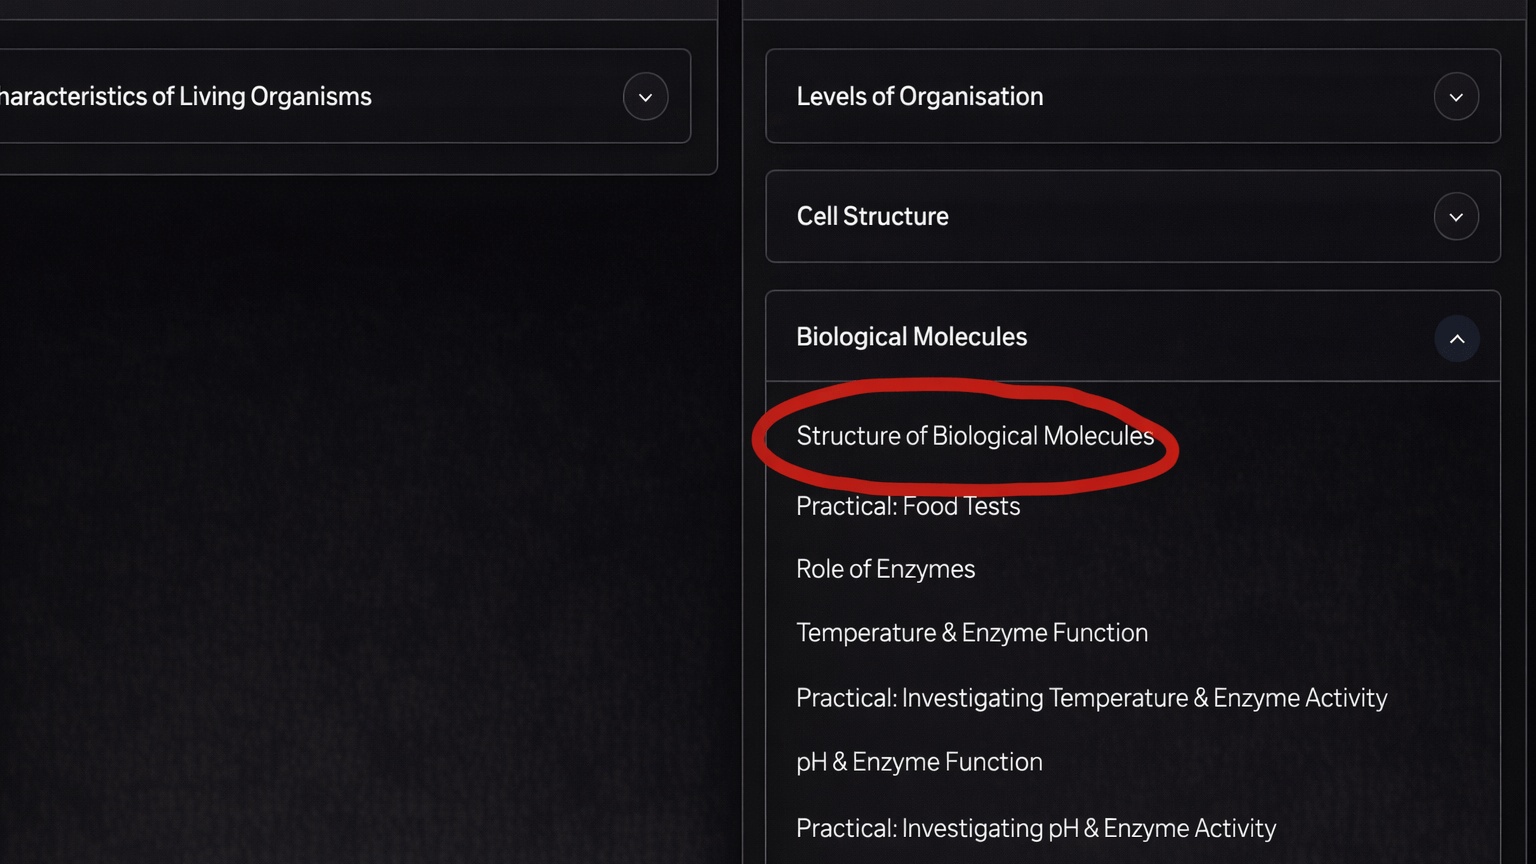Collapse Biological Molecules via the up chevron icon
1536x864 pixels.
click(x=1457, y=338)
